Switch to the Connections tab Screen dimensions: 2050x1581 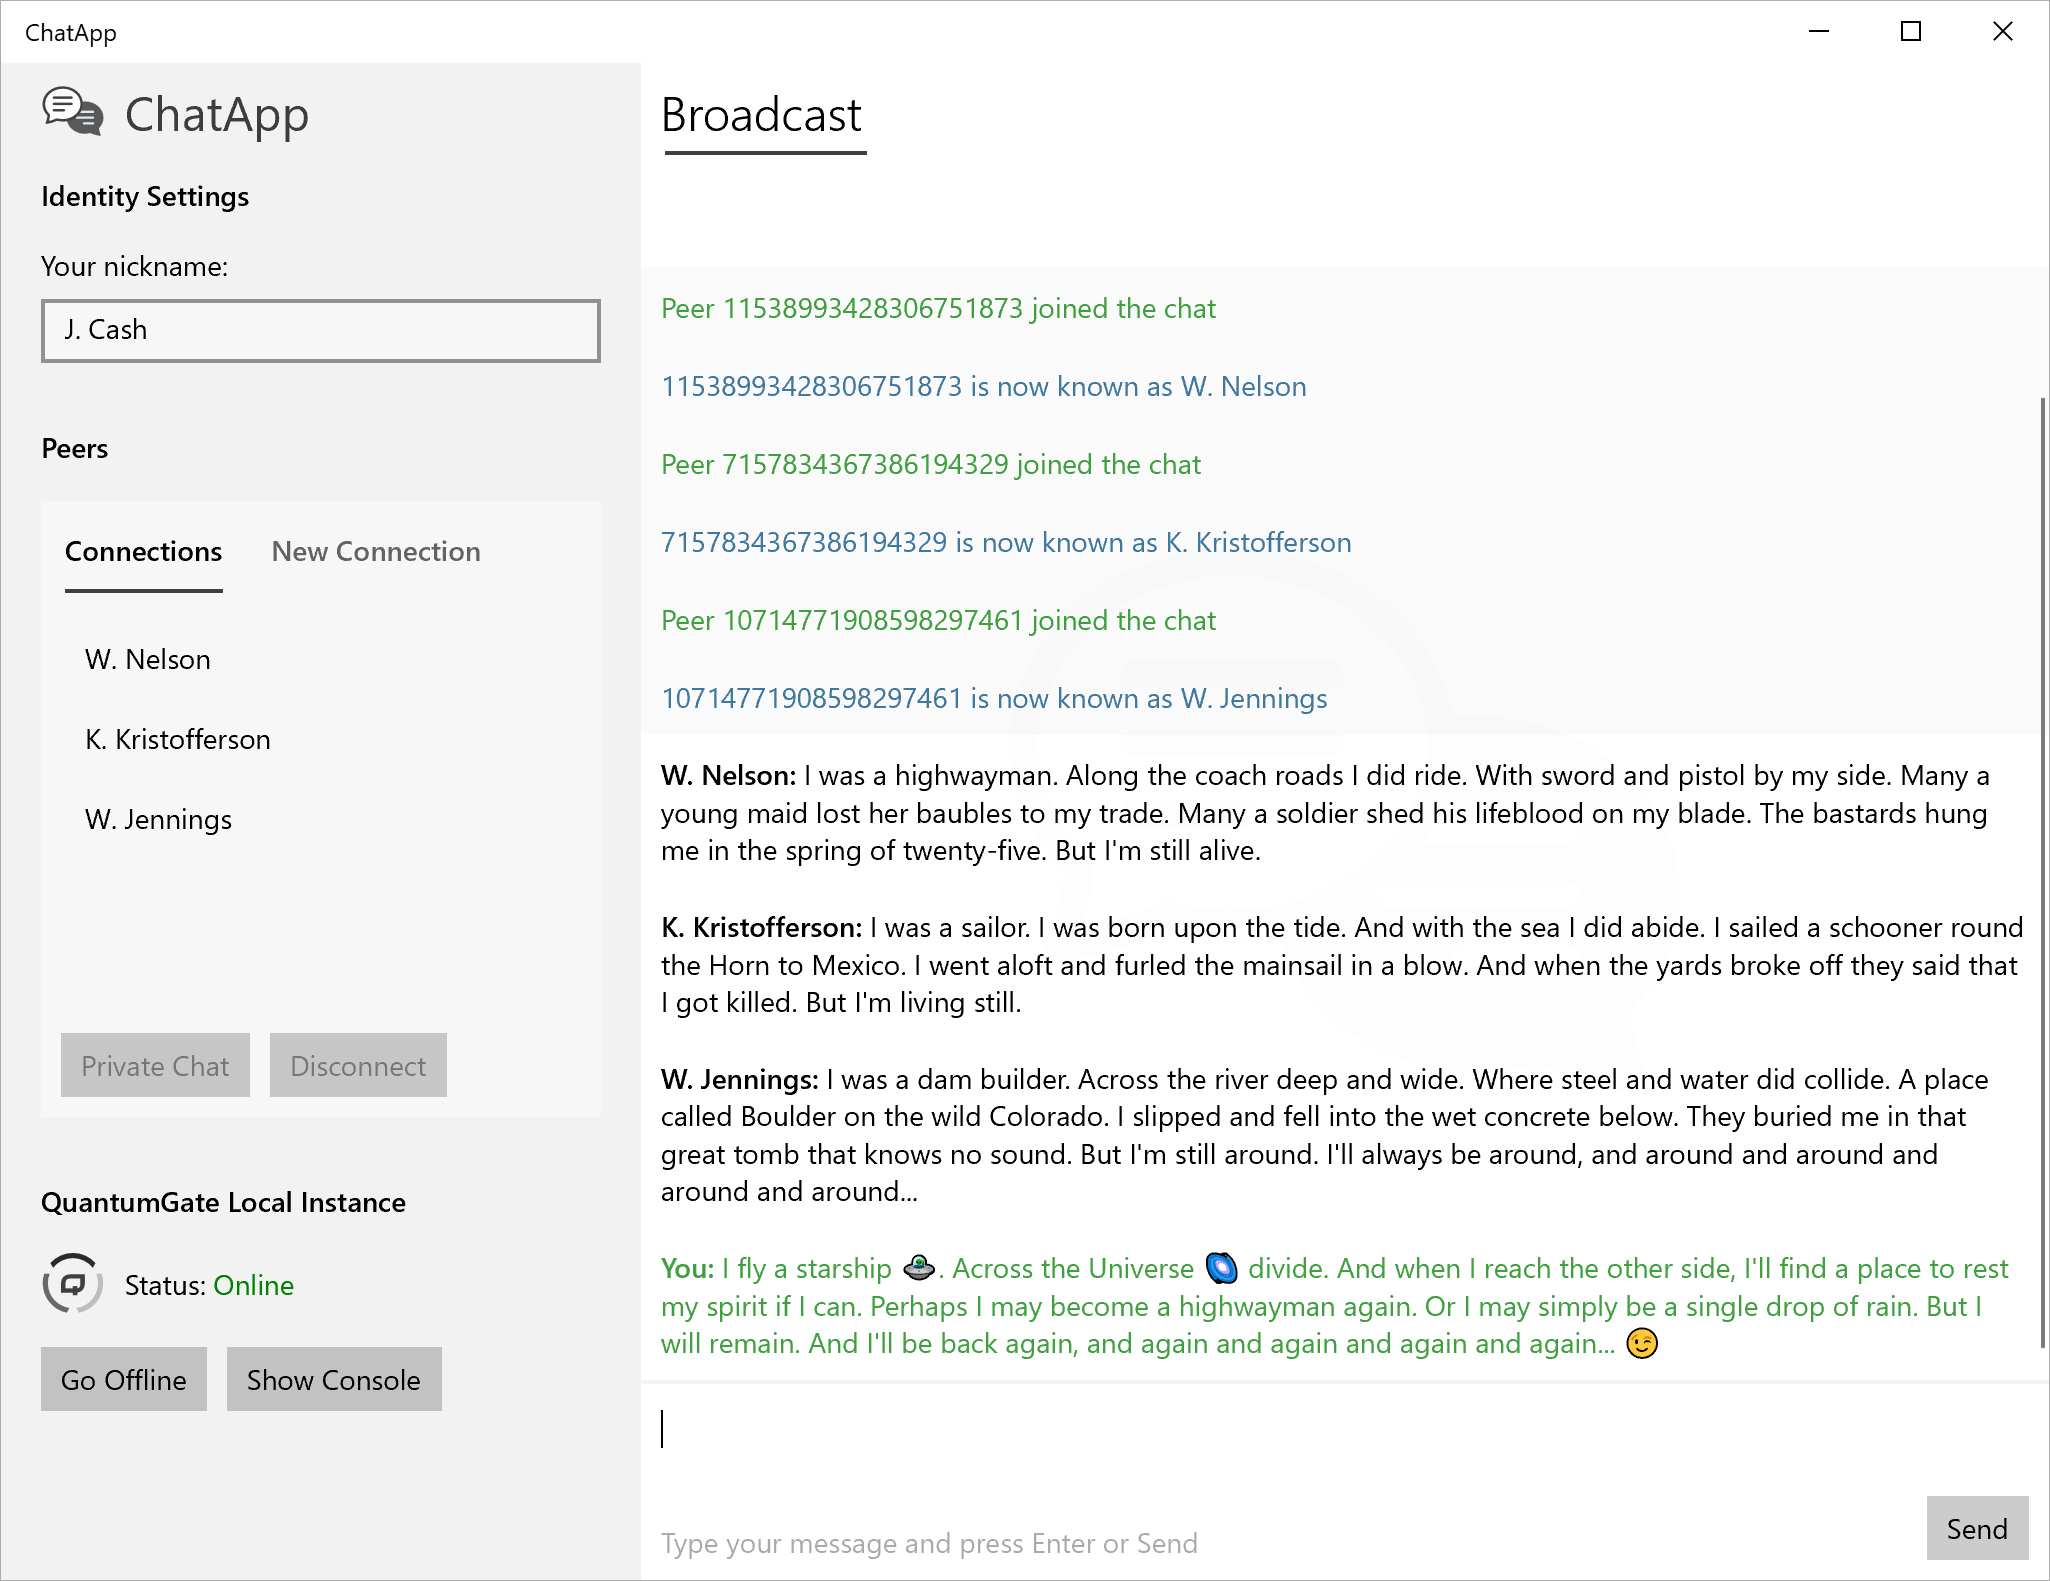tap(143, 551)
